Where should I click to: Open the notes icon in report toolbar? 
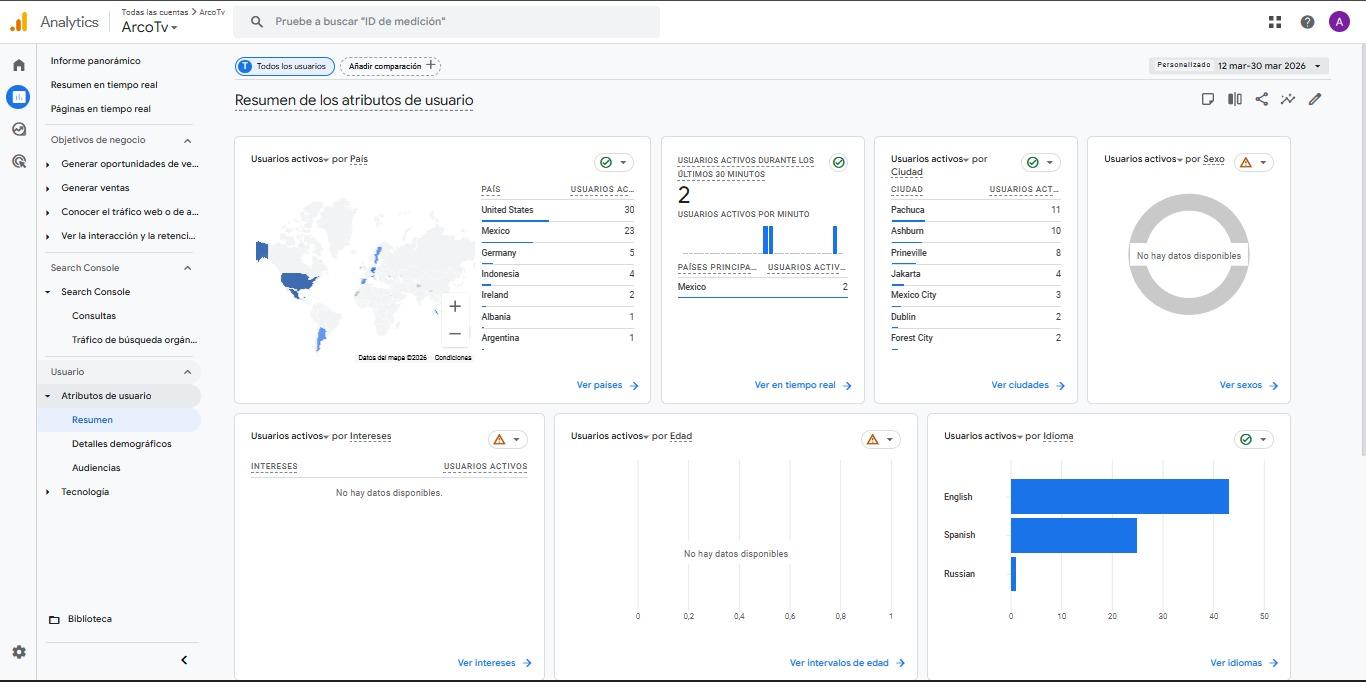tap(1208, 99)
